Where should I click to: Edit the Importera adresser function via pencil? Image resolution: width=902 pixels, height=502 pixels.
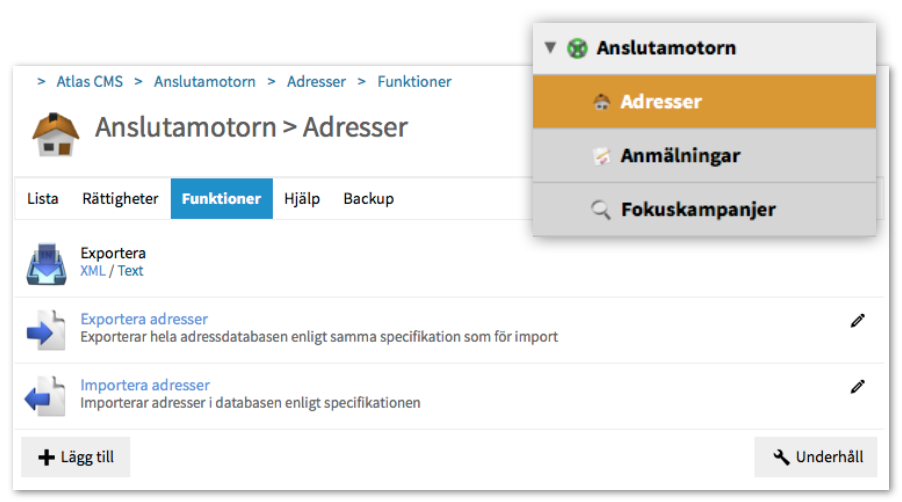tap(857, 386)
